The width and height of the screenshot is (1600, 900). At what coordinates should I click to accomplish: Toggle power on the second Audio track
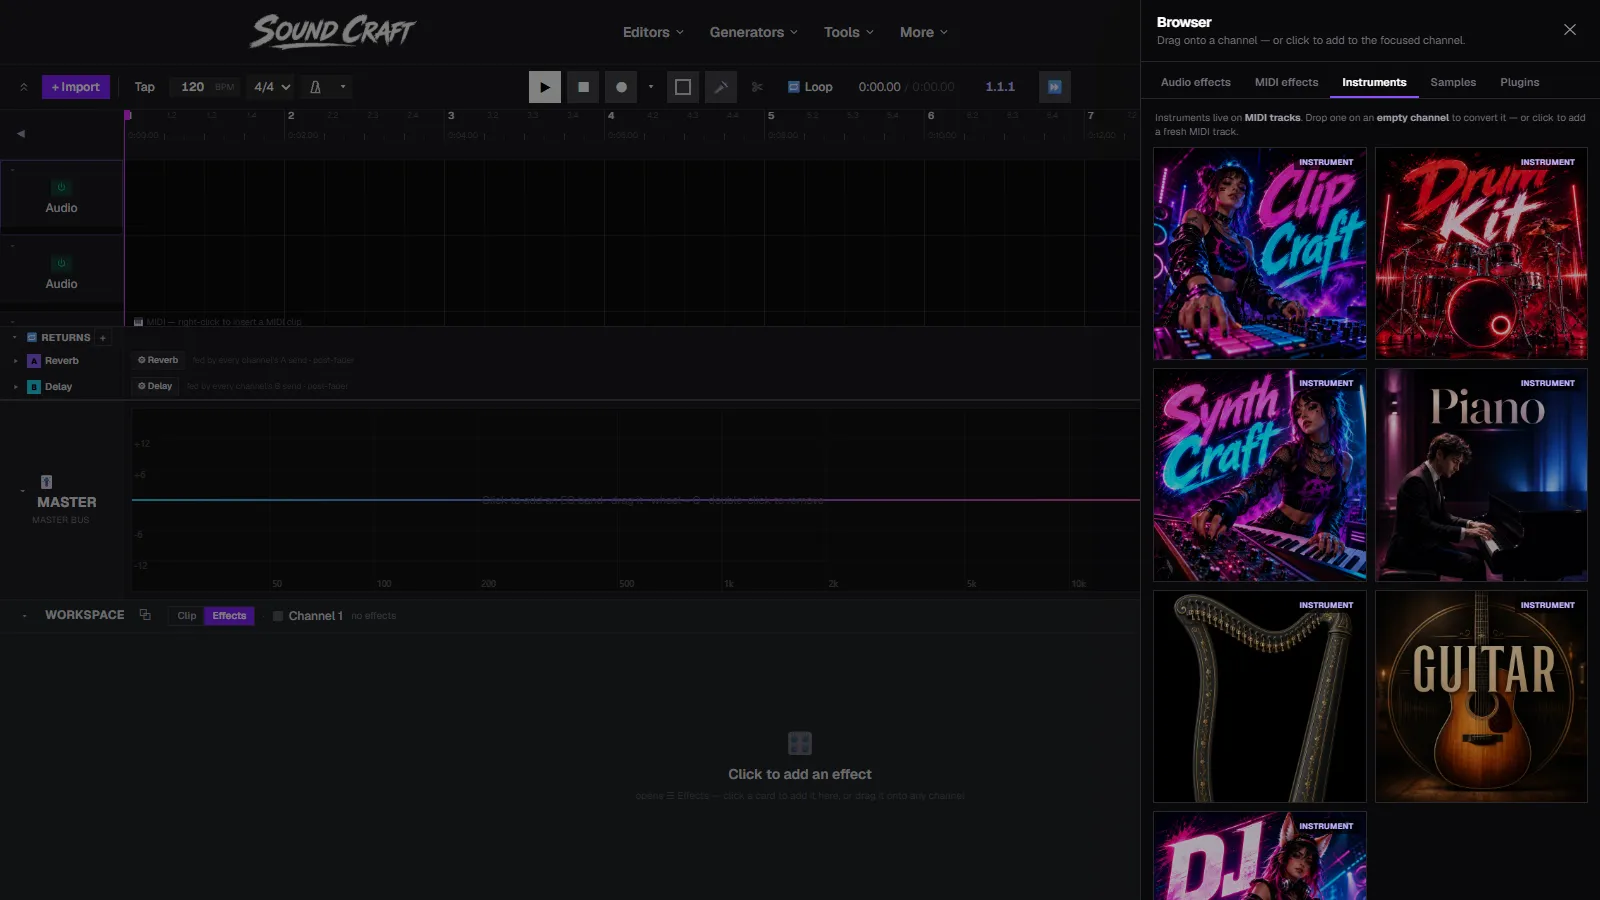(x=61, y=263)
